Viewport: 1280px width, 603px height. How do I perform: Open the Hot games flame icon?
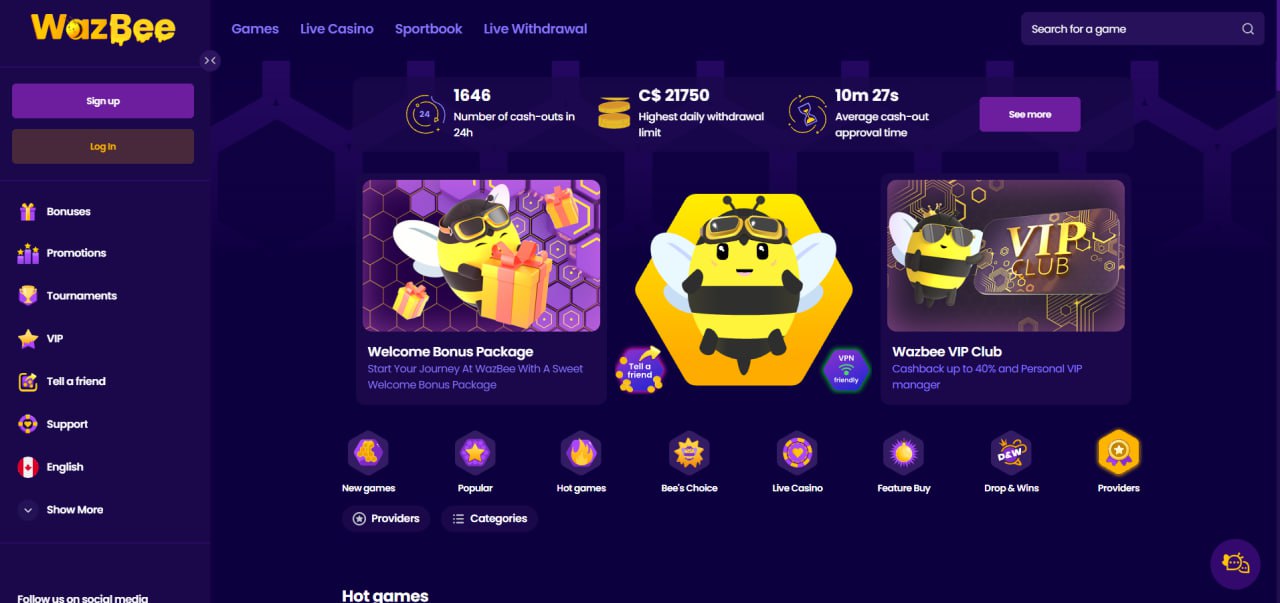tap(581, 453)
